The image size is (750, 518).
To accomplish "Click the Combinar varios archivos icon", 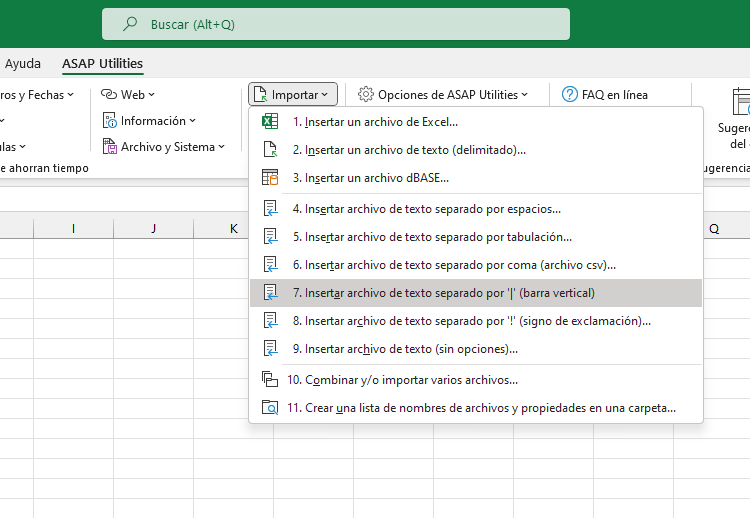I will [270, 379].
